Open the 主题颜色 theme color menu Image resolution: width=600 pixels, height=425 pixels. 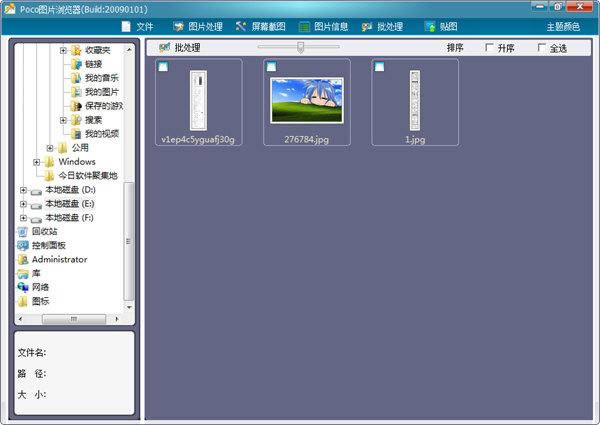[563, 26]
